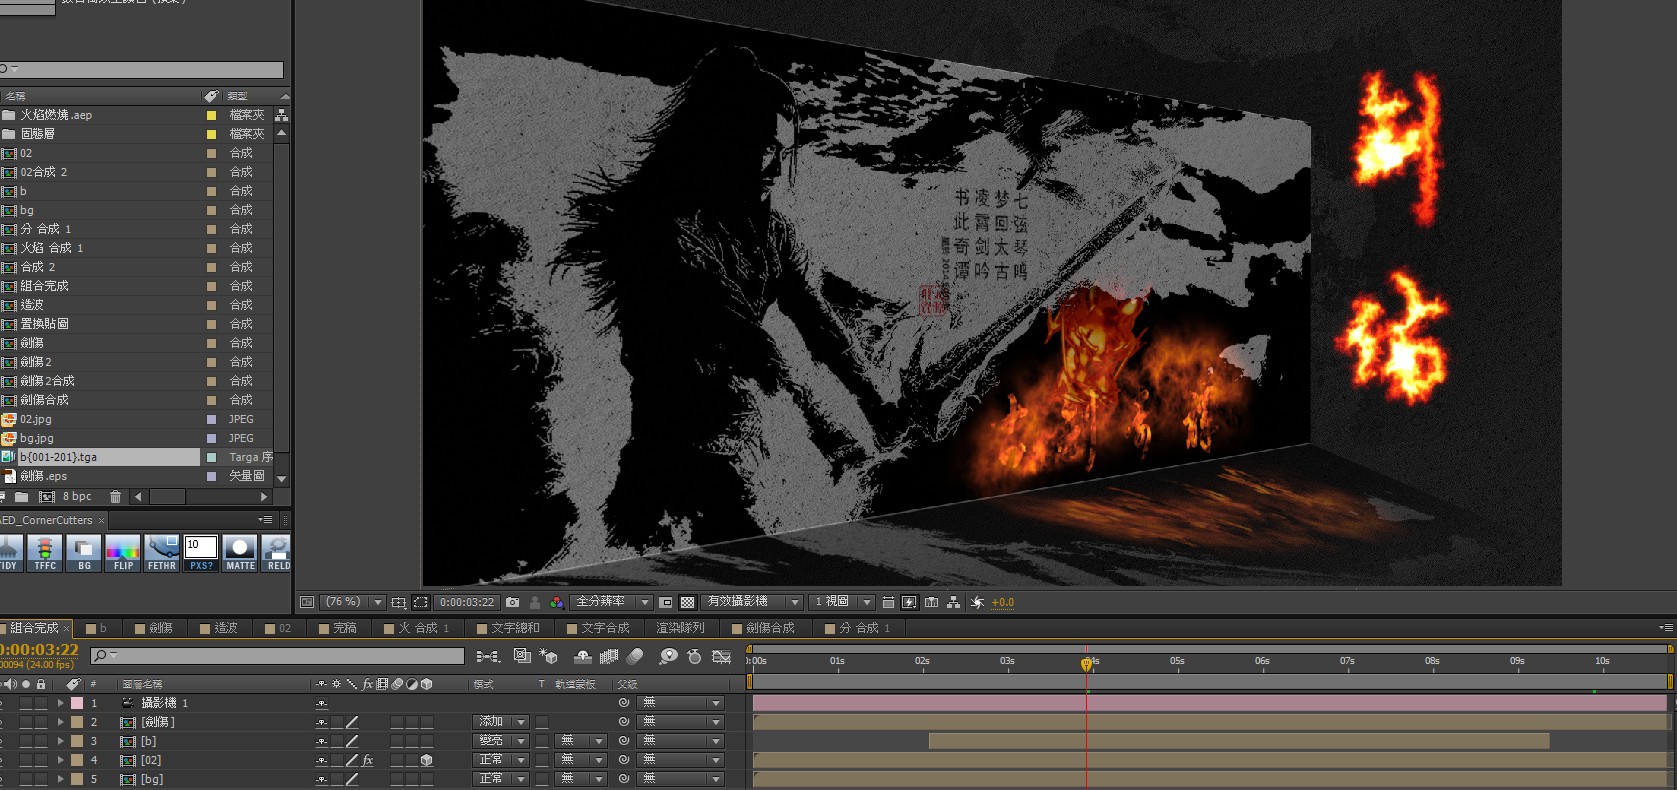Screen dimensions: 1677x790
Task: Click yellow label swatch of 固態層 folder
Action: click(x=211, y=134)
